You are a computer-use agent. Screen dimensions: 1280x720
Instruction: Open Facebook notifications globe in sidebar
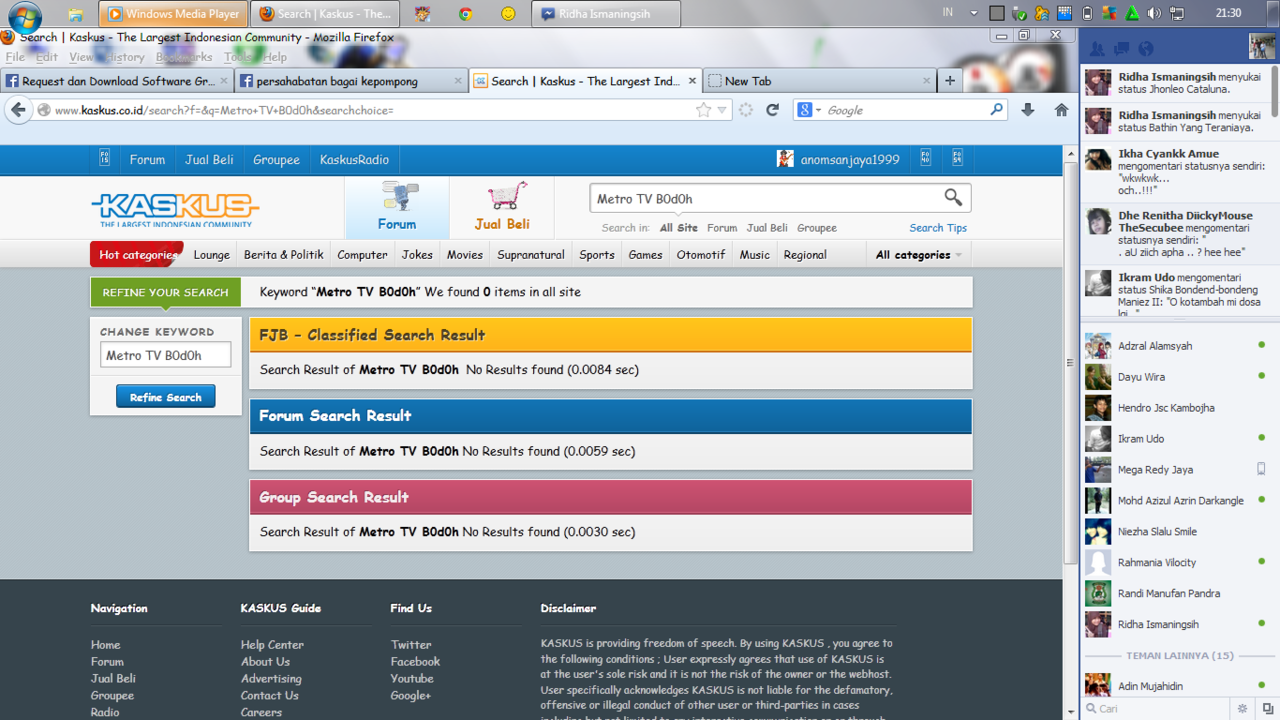[x=1146, y=49]
